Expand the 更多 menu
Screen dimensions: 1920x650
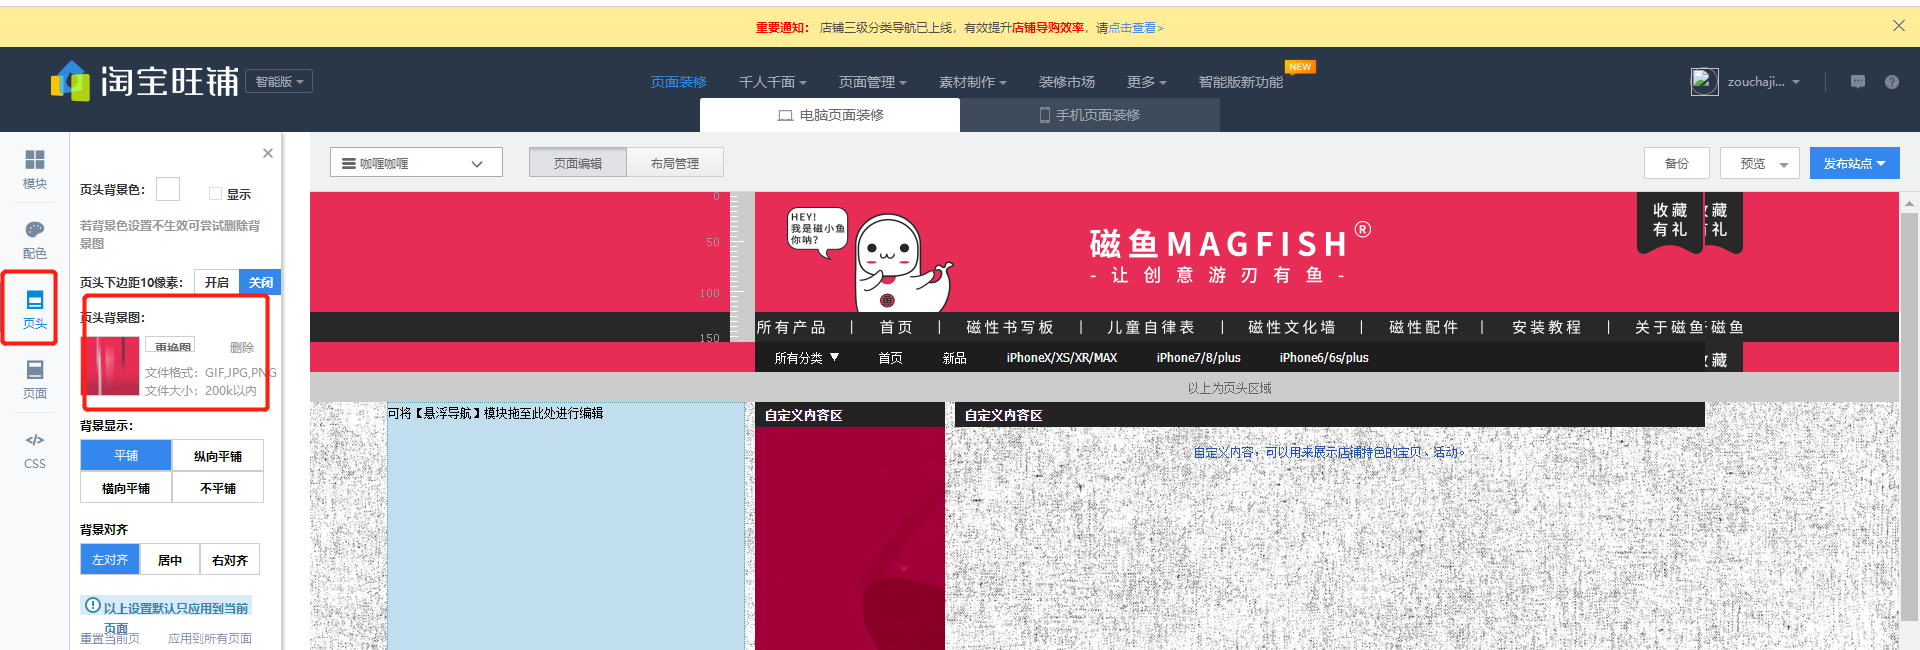1146,82
